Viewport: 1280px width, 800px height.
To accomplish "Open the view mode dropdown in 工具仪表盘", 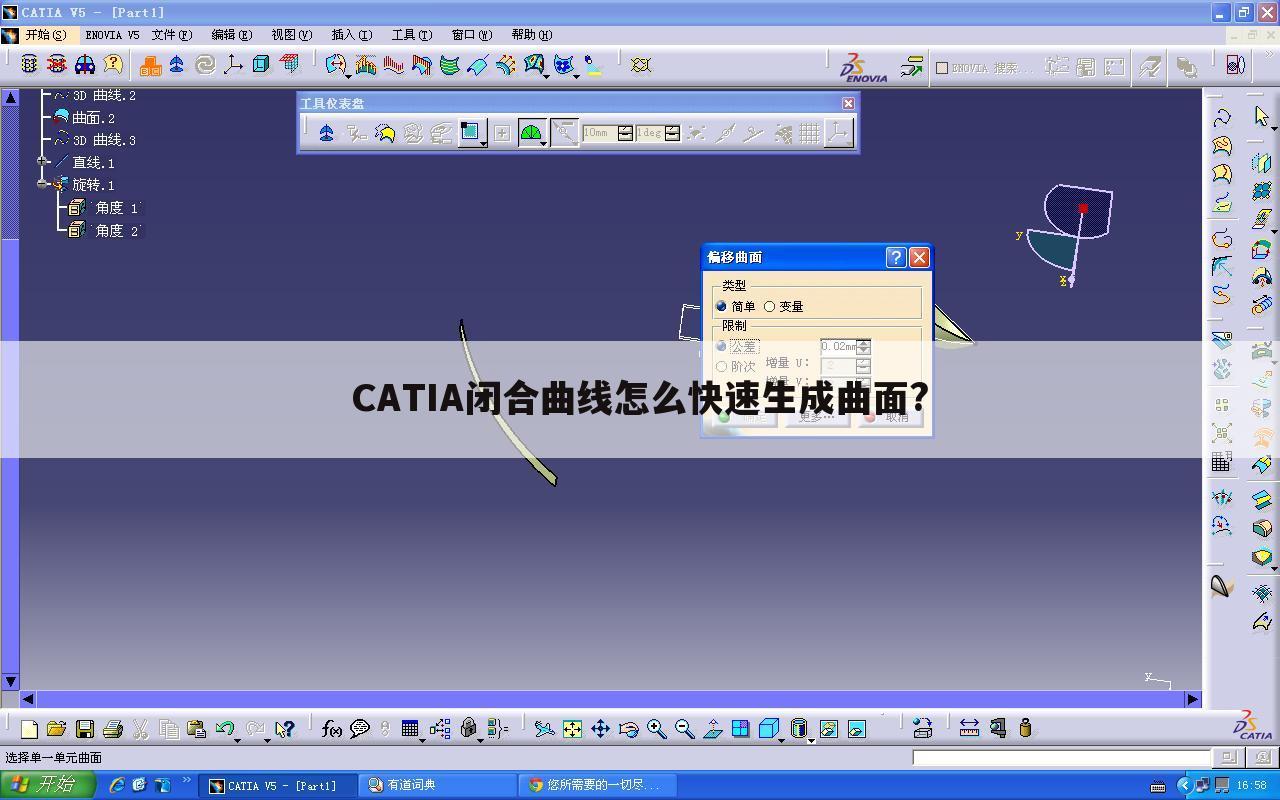I will [483, 143].
